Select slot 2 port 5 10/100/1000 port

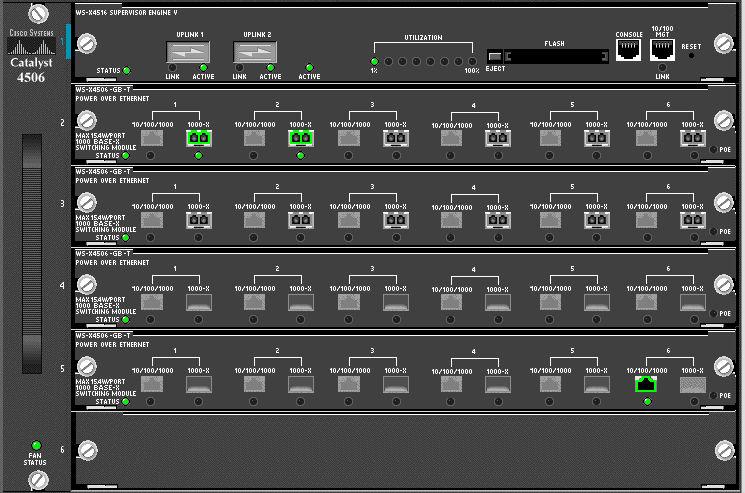point(550,138)
